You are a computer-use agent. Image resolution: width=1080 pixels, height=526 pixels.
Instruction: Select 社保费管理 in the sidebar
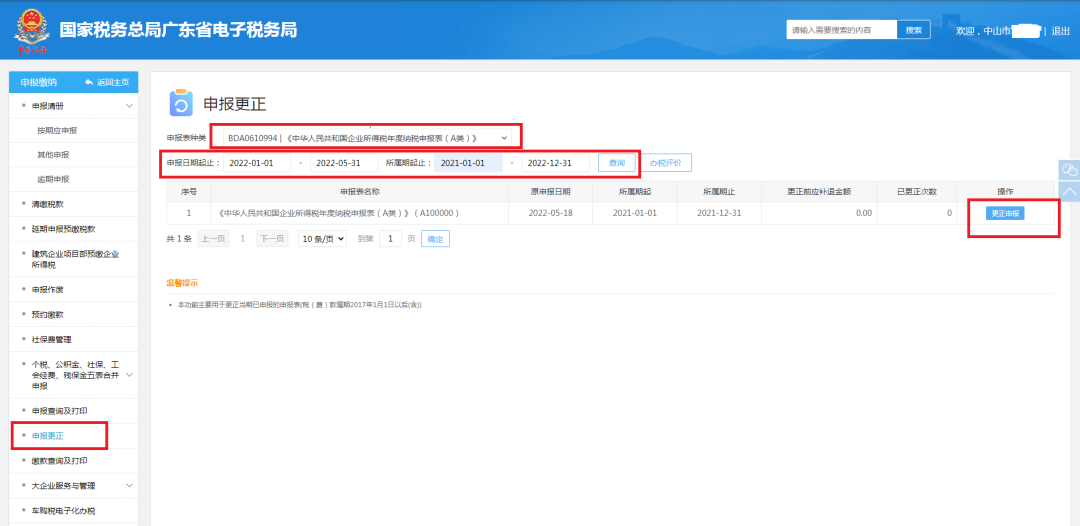tap(52, 339)
